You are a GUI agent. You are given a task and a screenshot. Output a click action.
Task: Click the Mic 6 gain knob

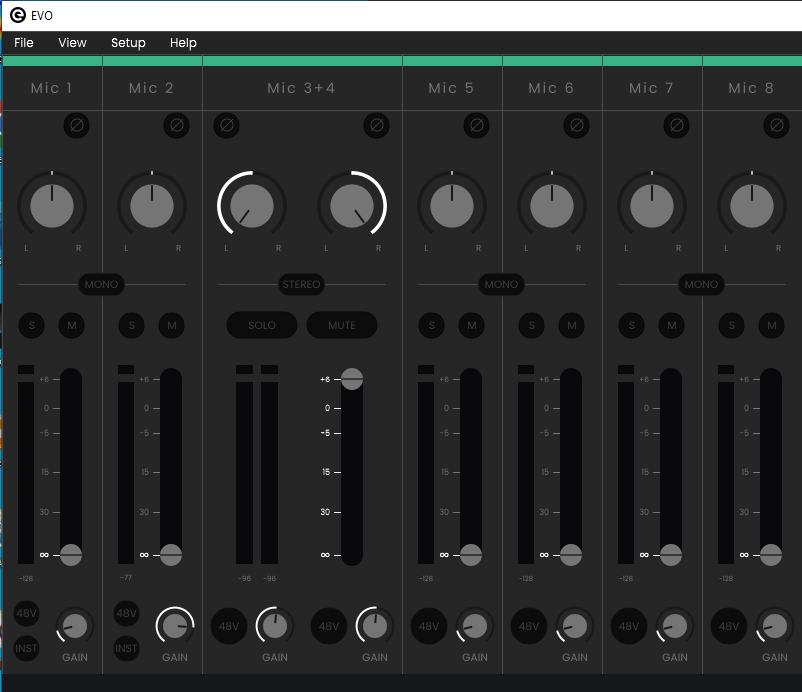click(575, 626)
